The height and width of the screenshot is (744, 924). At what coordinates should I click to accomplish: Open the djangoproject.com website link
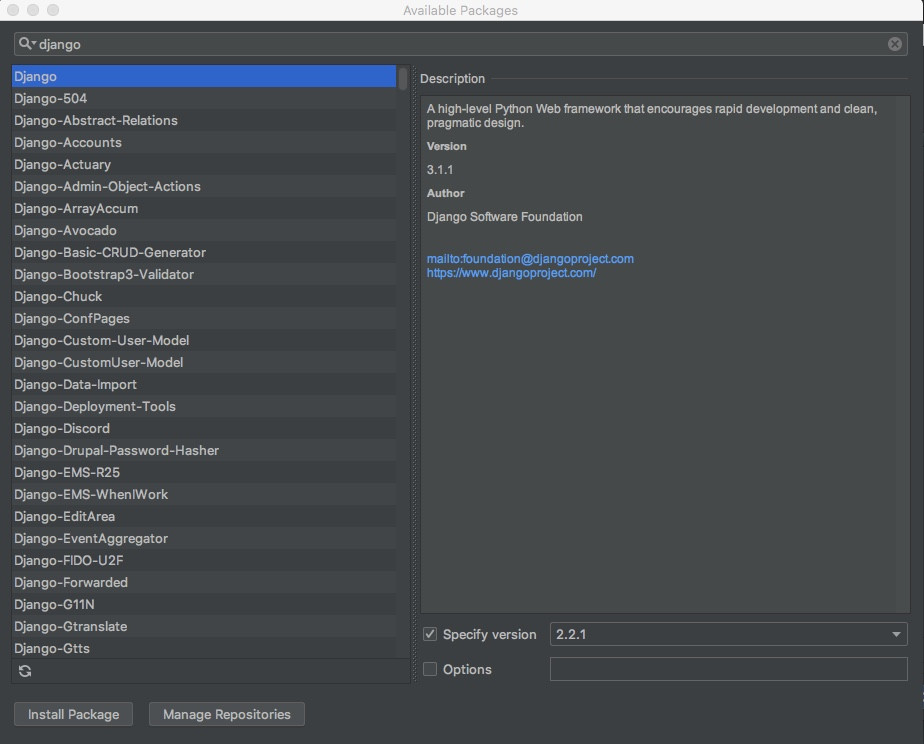512,273
